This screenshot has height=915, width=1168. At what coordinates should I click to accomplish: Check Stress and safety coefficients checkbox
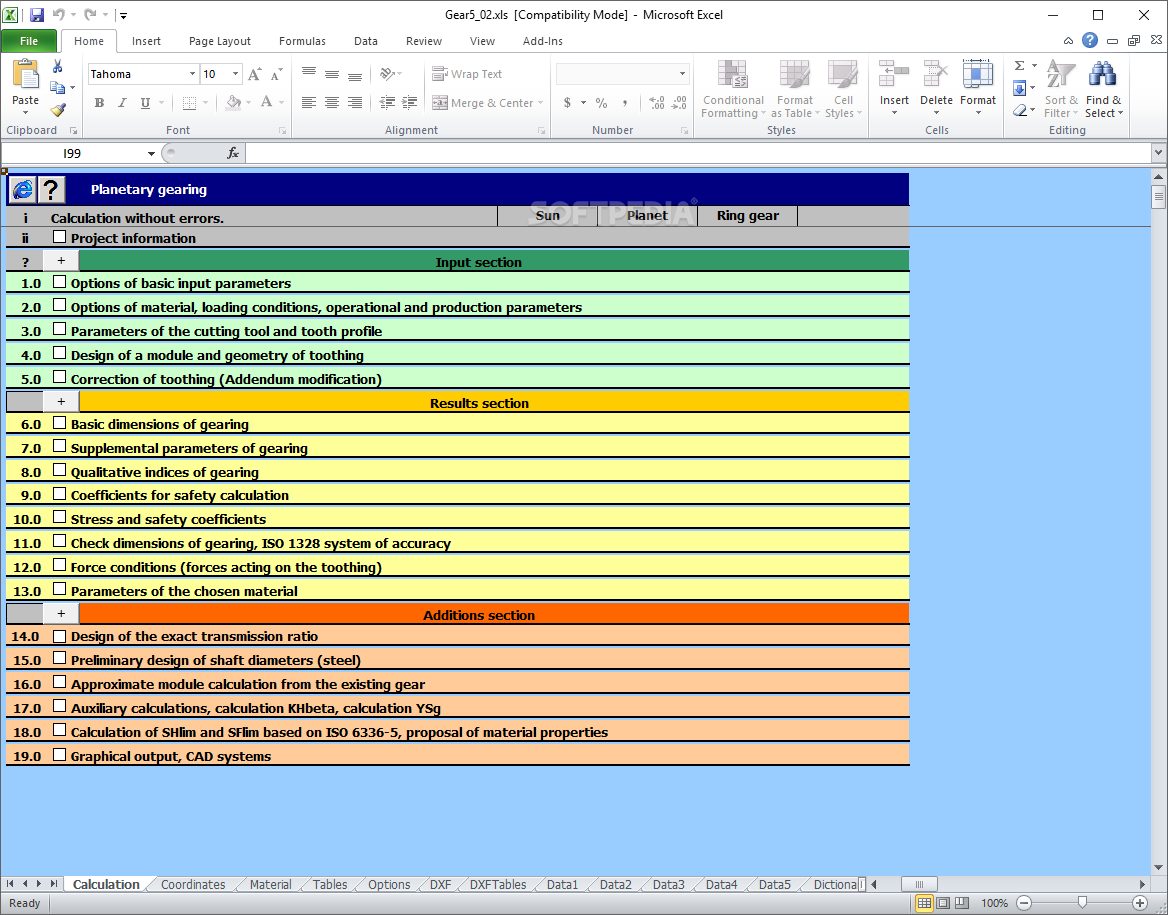pyautogui.click(x=60, y=517)
